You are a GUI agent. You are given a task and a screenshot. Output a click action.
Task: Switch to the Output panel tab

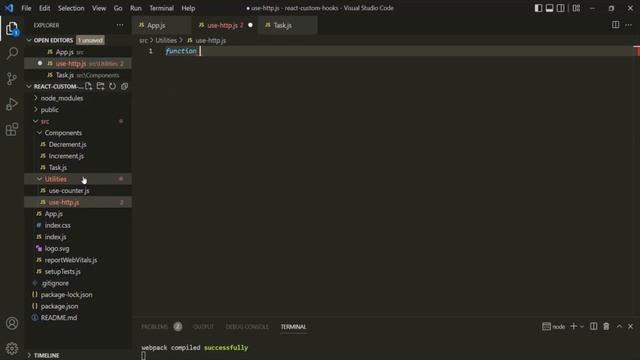[x=203, y=327]
